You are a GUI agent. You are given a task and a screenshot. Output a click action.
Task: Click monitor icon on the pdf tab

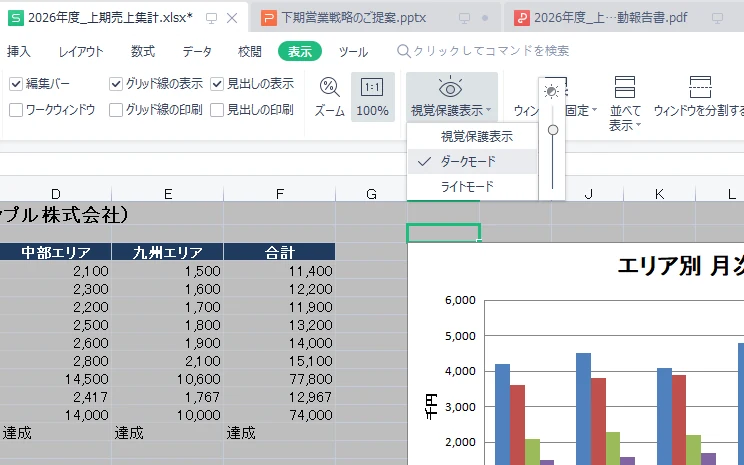point(717,19)
